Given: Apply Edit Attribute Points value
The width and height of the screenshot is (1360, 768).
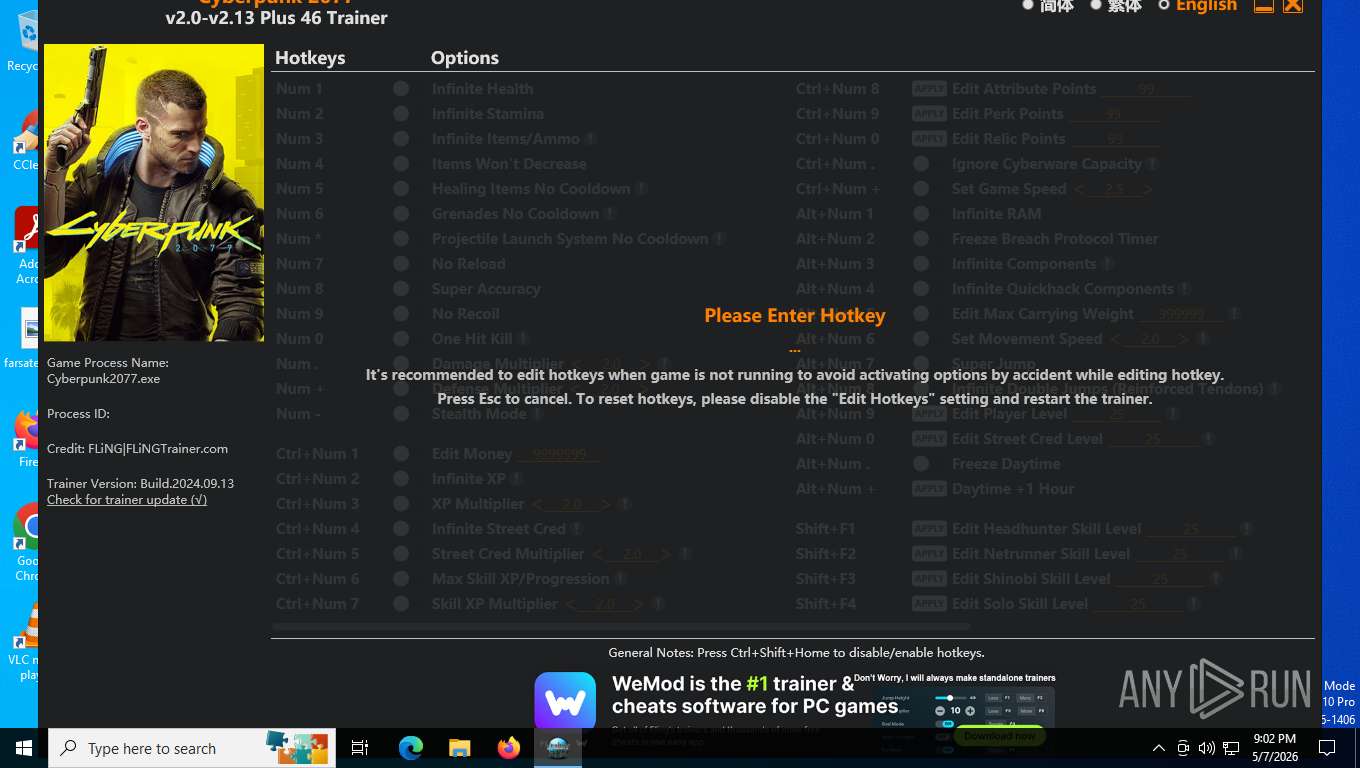Looking at the screenshot, I should (929, 89).
